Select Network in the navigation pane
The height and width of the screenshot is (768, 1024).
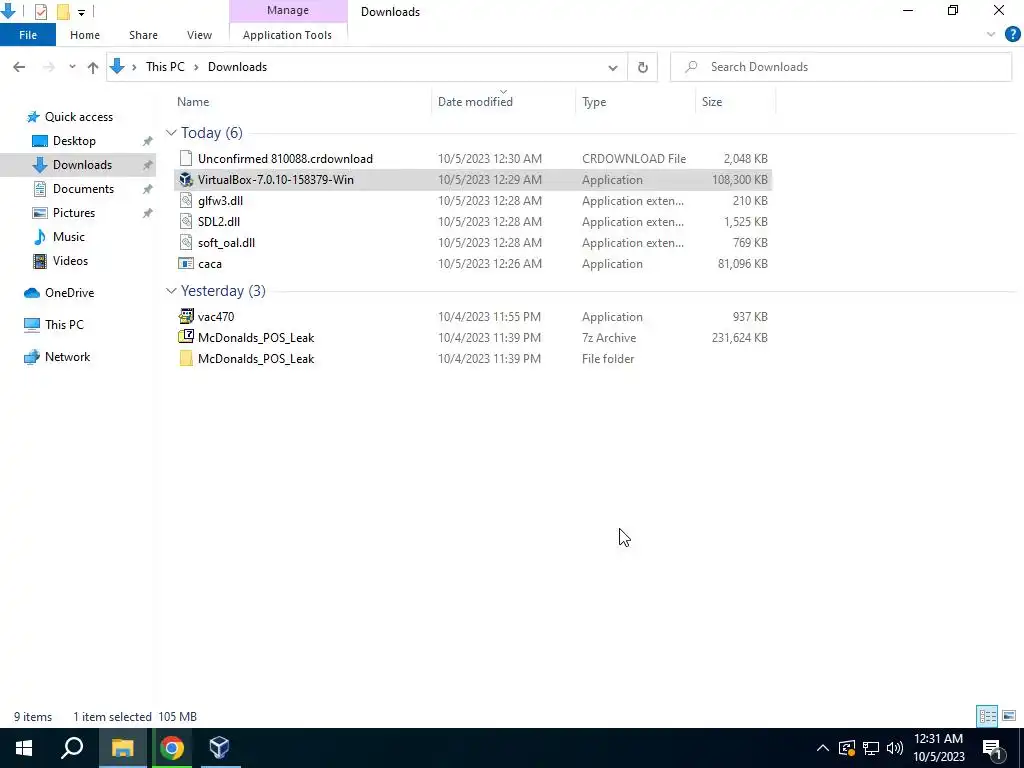pyautogui.click(x=67, y=357)
